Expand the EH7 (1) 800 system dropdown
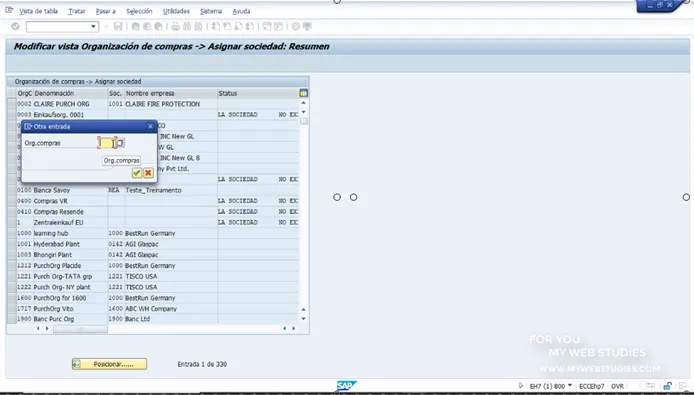The height and width of the screenshot is (395, 694). coord(570,386)
